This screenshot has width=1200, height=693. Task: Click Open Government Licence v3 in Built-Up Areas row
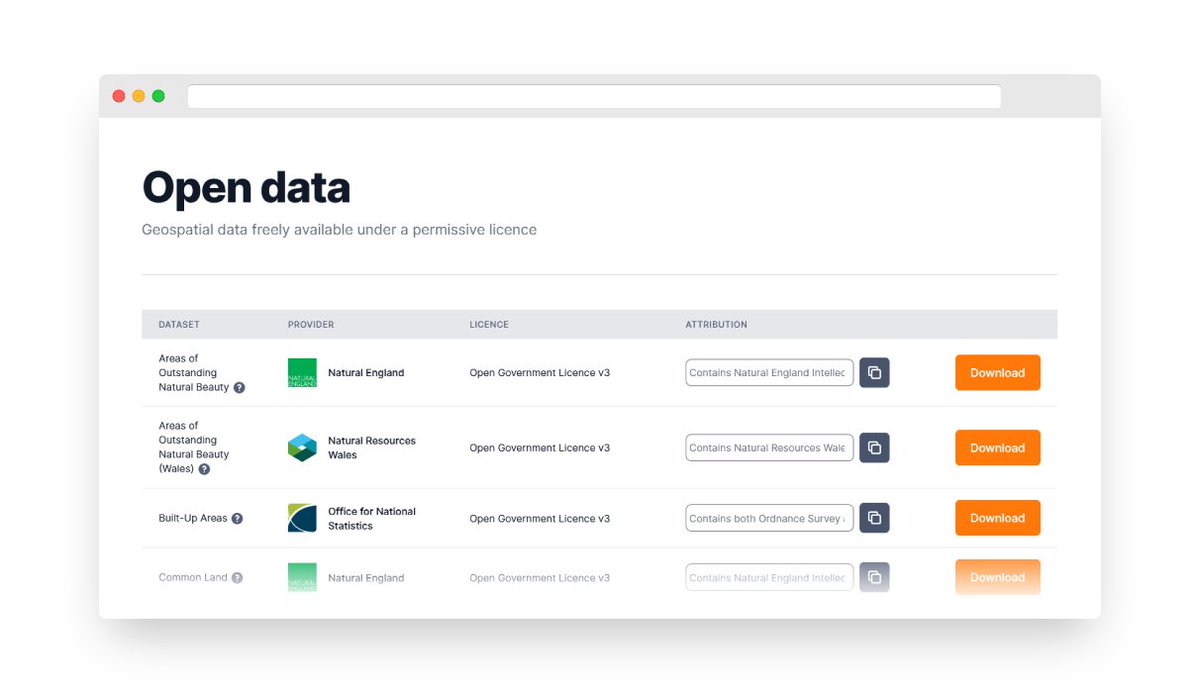[x=540, y=519]
